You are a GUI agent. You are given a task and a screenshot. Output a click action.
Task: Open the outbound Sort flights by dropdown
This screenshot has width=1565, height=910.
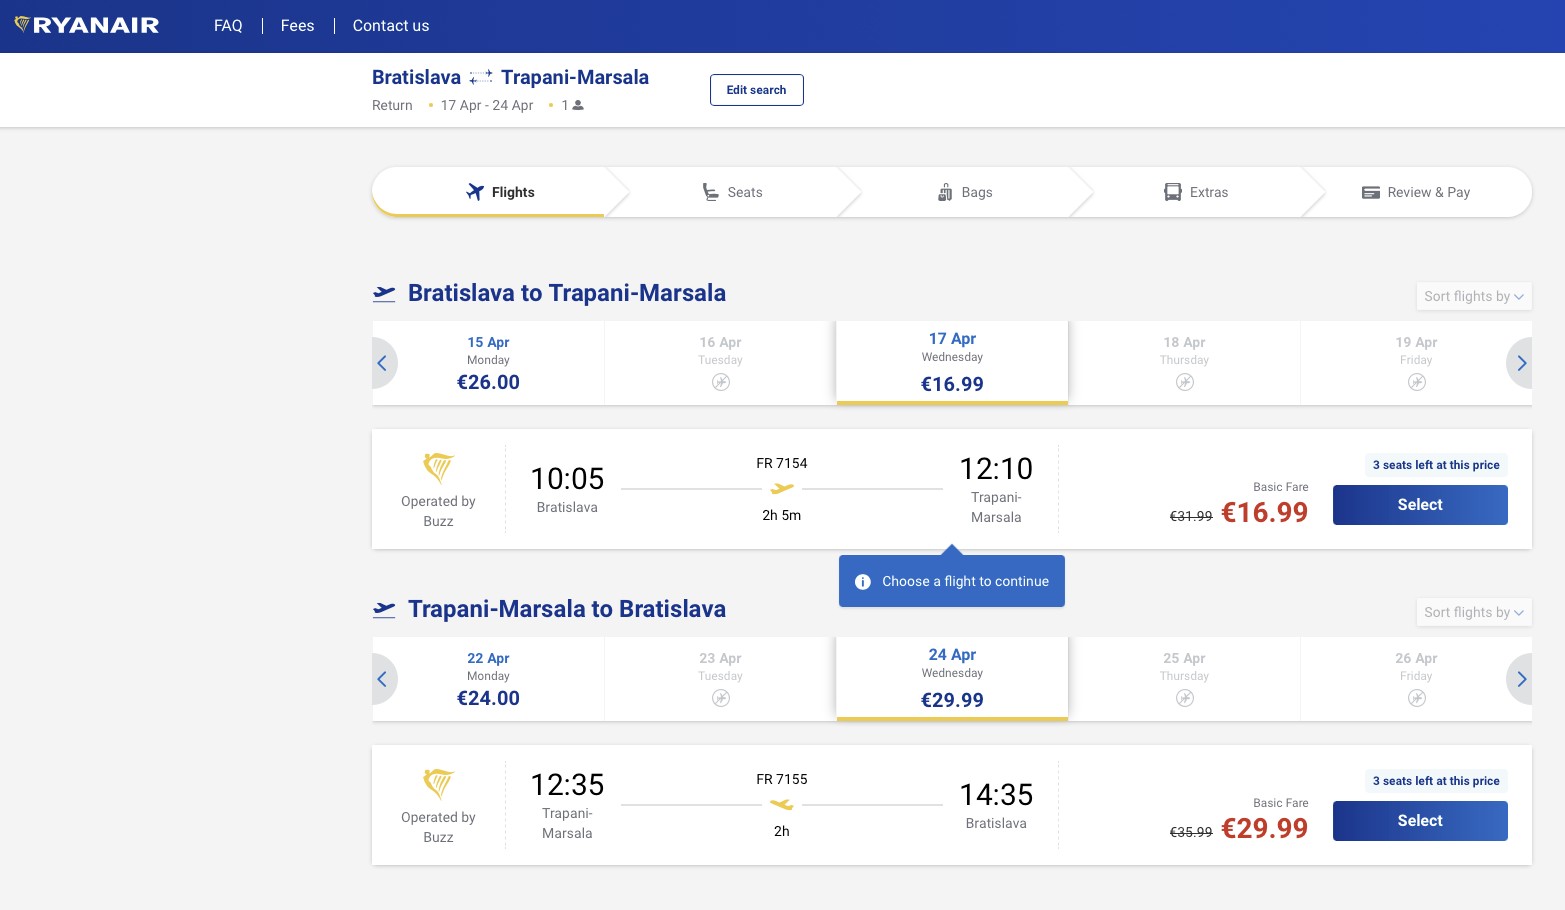pos(1473,296)
